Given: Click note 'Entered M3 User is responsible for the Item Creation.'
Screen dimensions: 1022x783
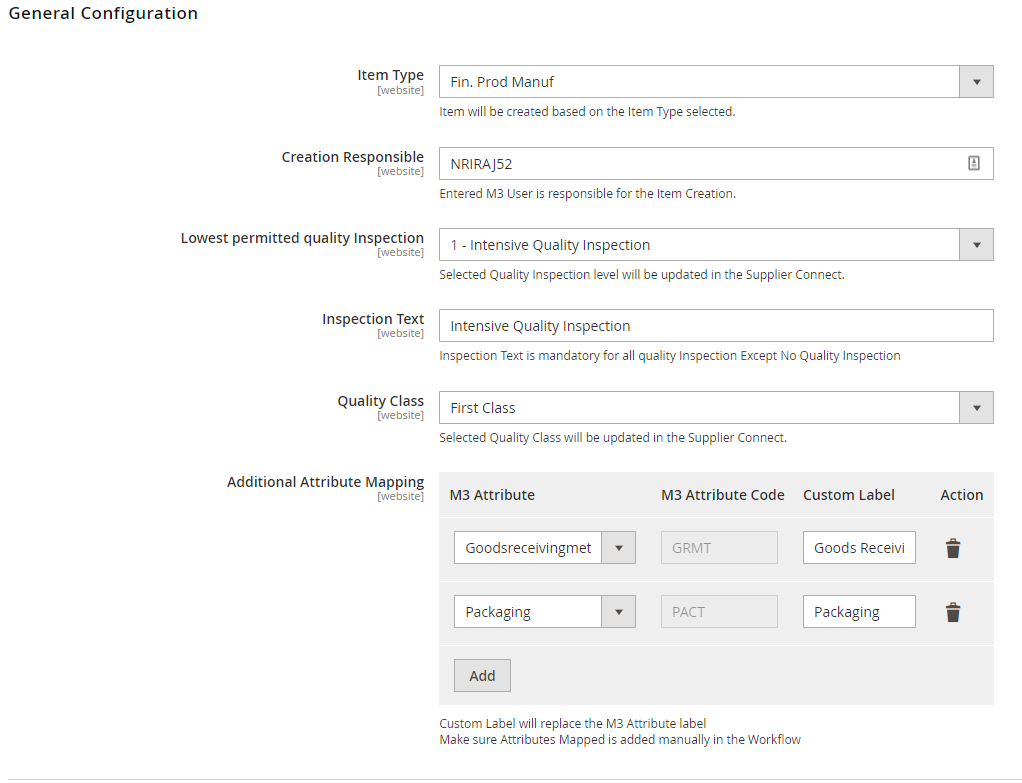Looking at the screenshot, I should tap(587, 194).
